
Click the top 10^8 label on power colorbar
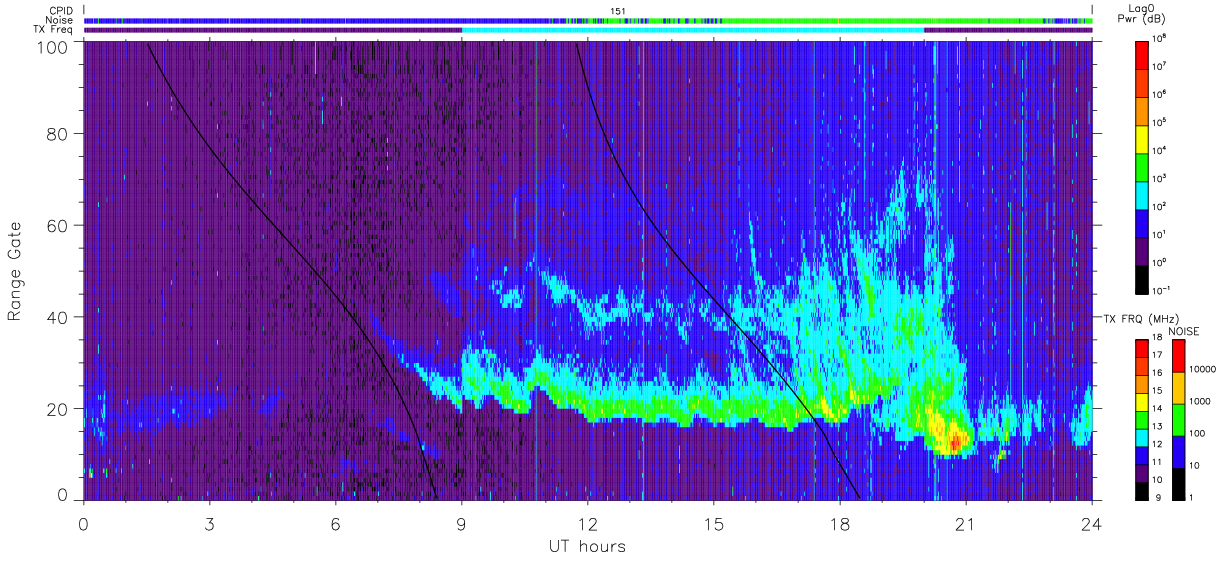click(1159, 38)
